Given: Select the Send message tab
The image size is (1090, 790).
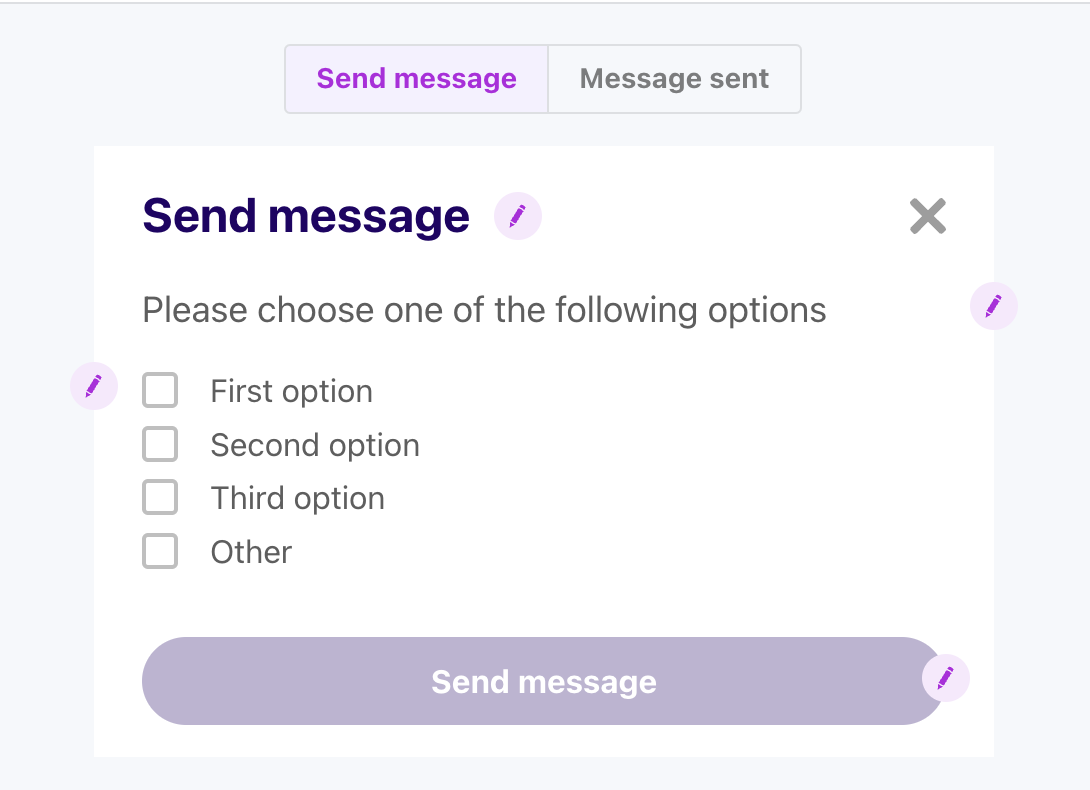Looking at the screenshot, I should point(417,79).
